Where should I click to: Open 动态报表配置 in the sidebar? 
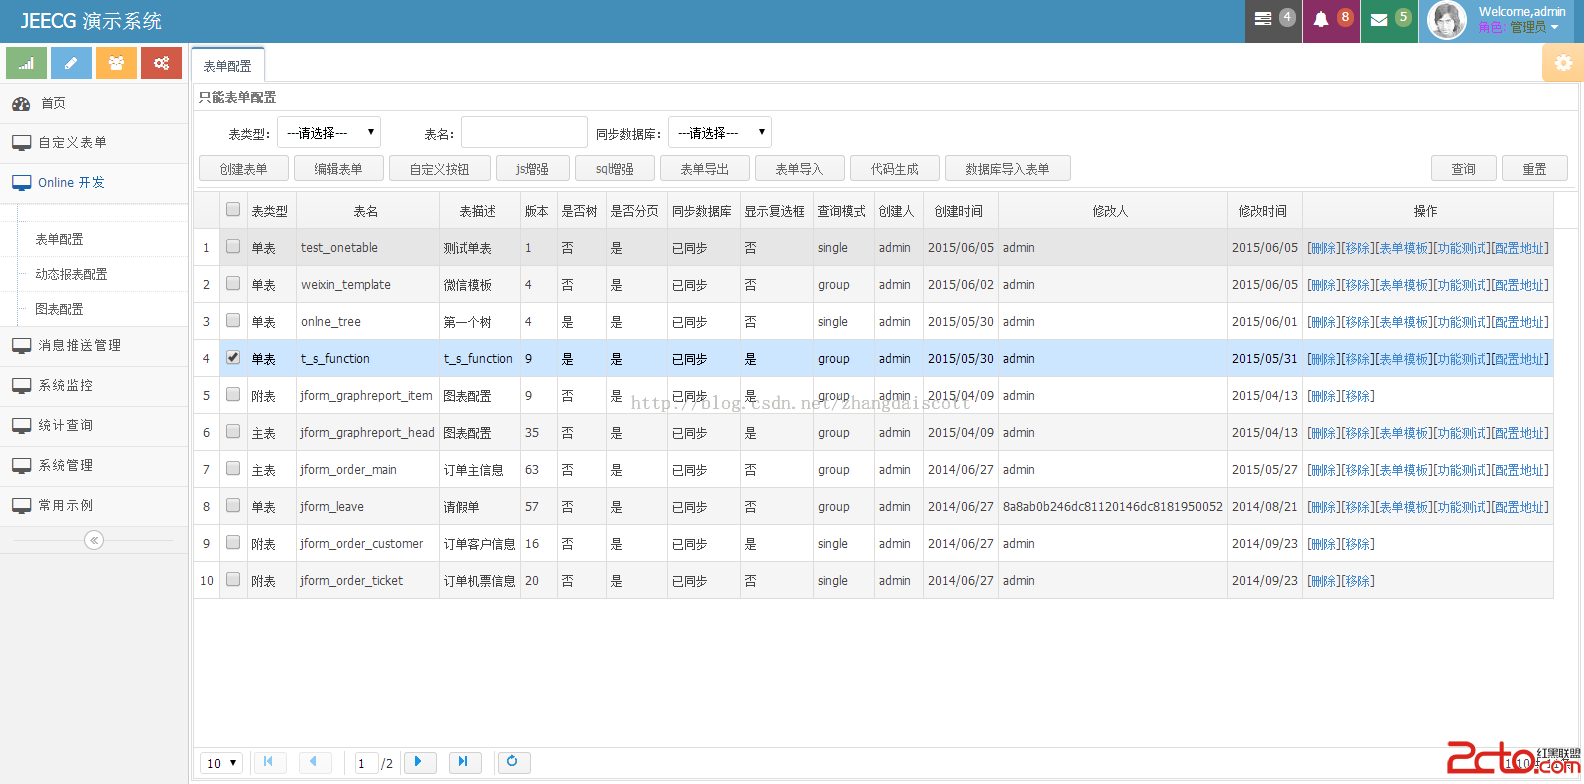[x=71, y=274]
